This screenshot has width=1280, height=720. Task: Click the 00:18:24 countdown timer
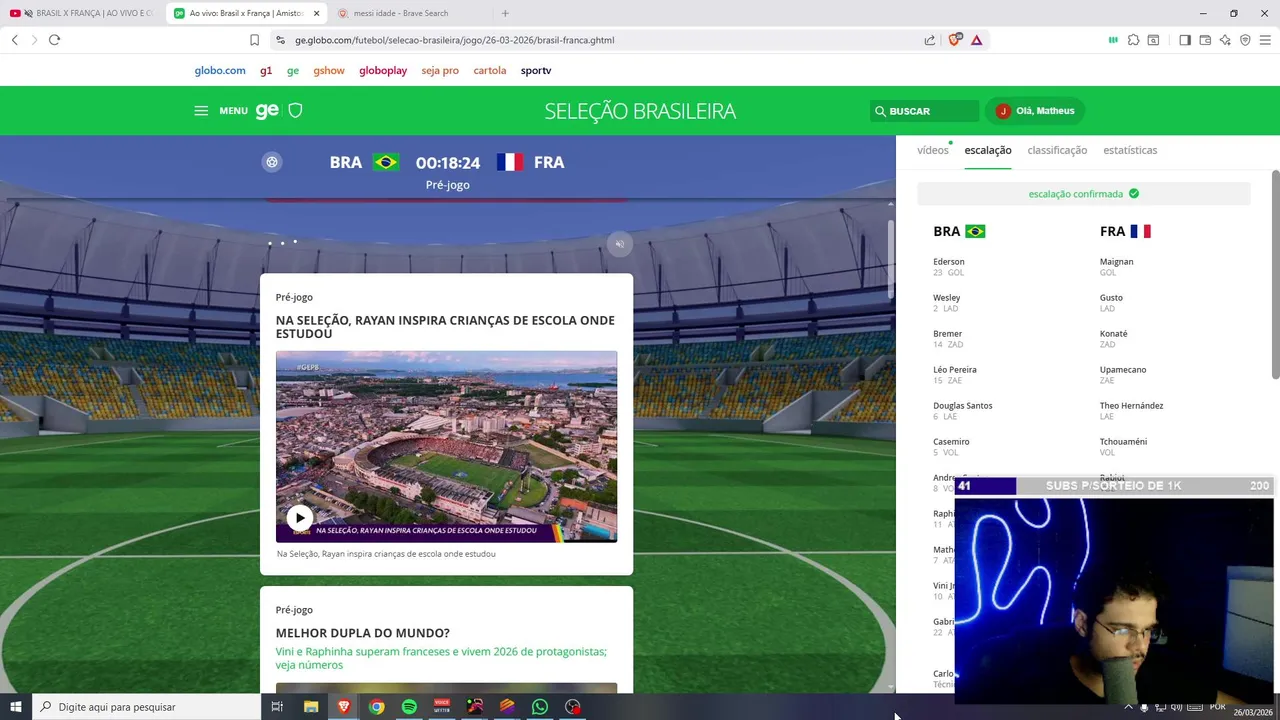(448, 162)
